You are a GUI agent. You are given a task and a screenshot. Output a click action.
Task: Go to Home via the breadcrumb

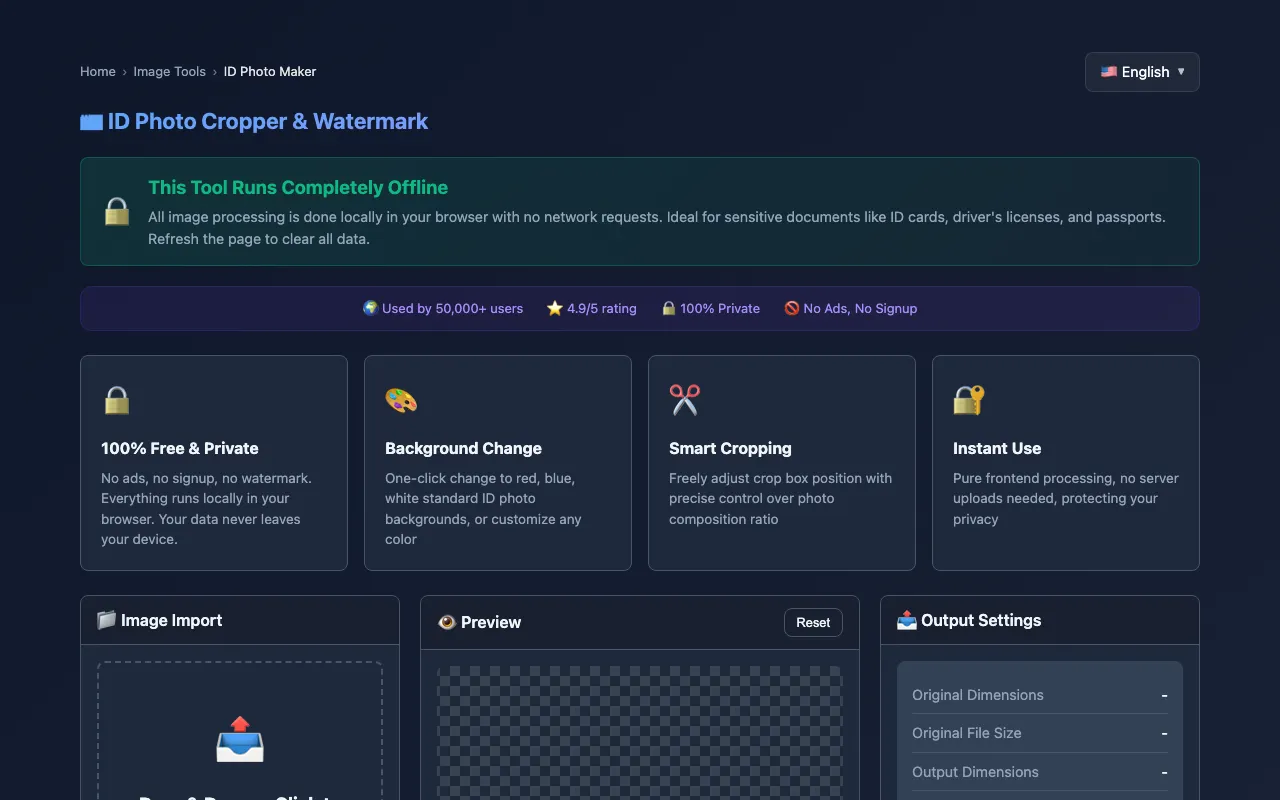point(98,72)
